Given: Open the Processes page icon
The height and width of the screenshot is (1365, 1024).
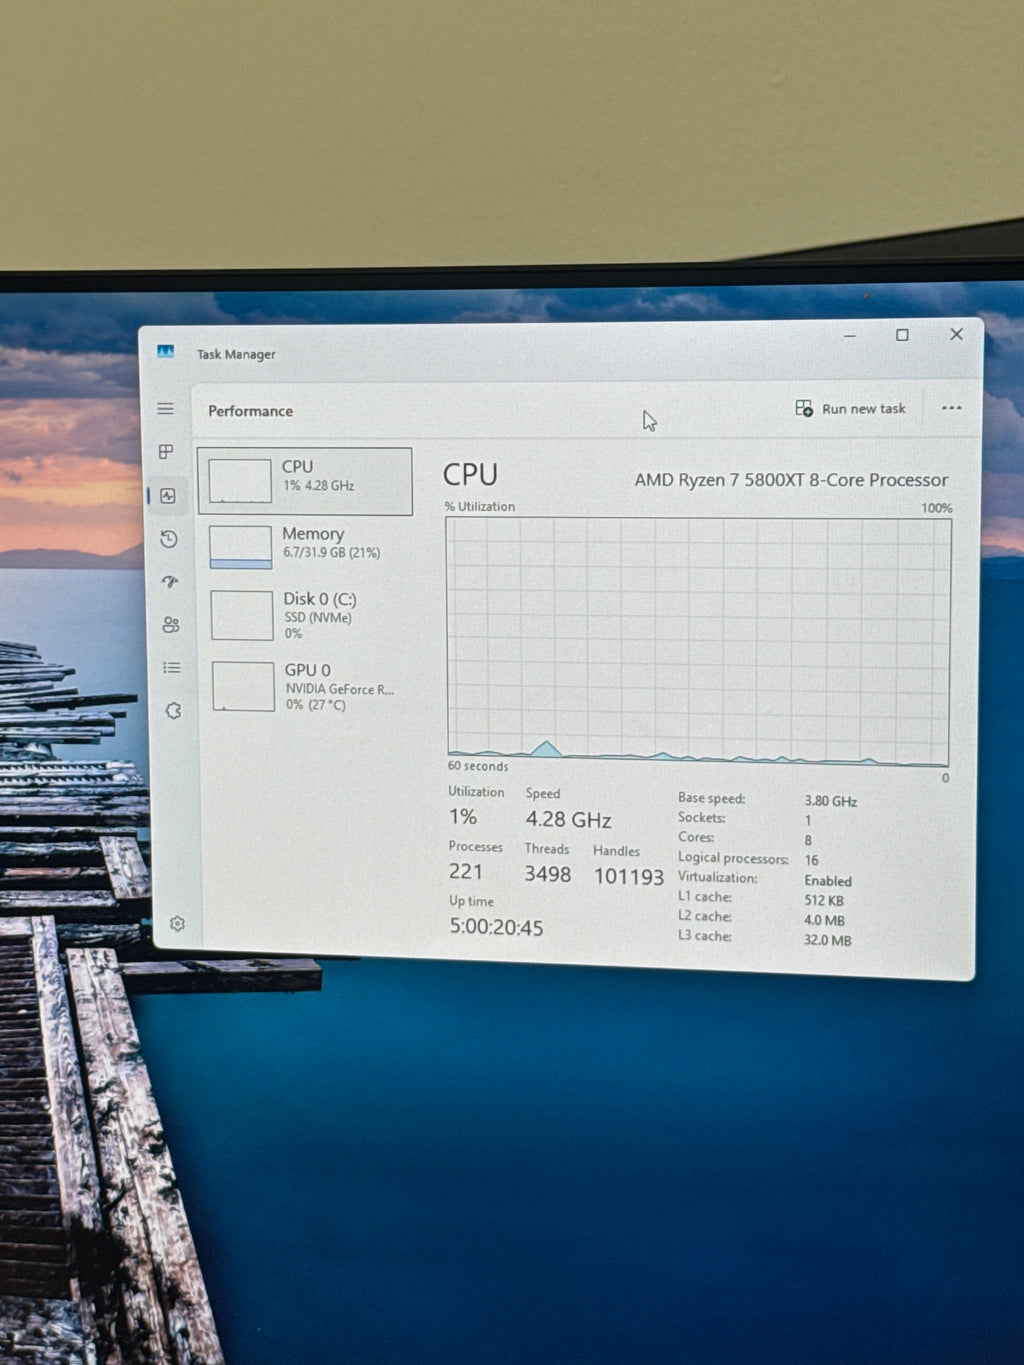Looking at the screenshot, I should click(166, 452).
